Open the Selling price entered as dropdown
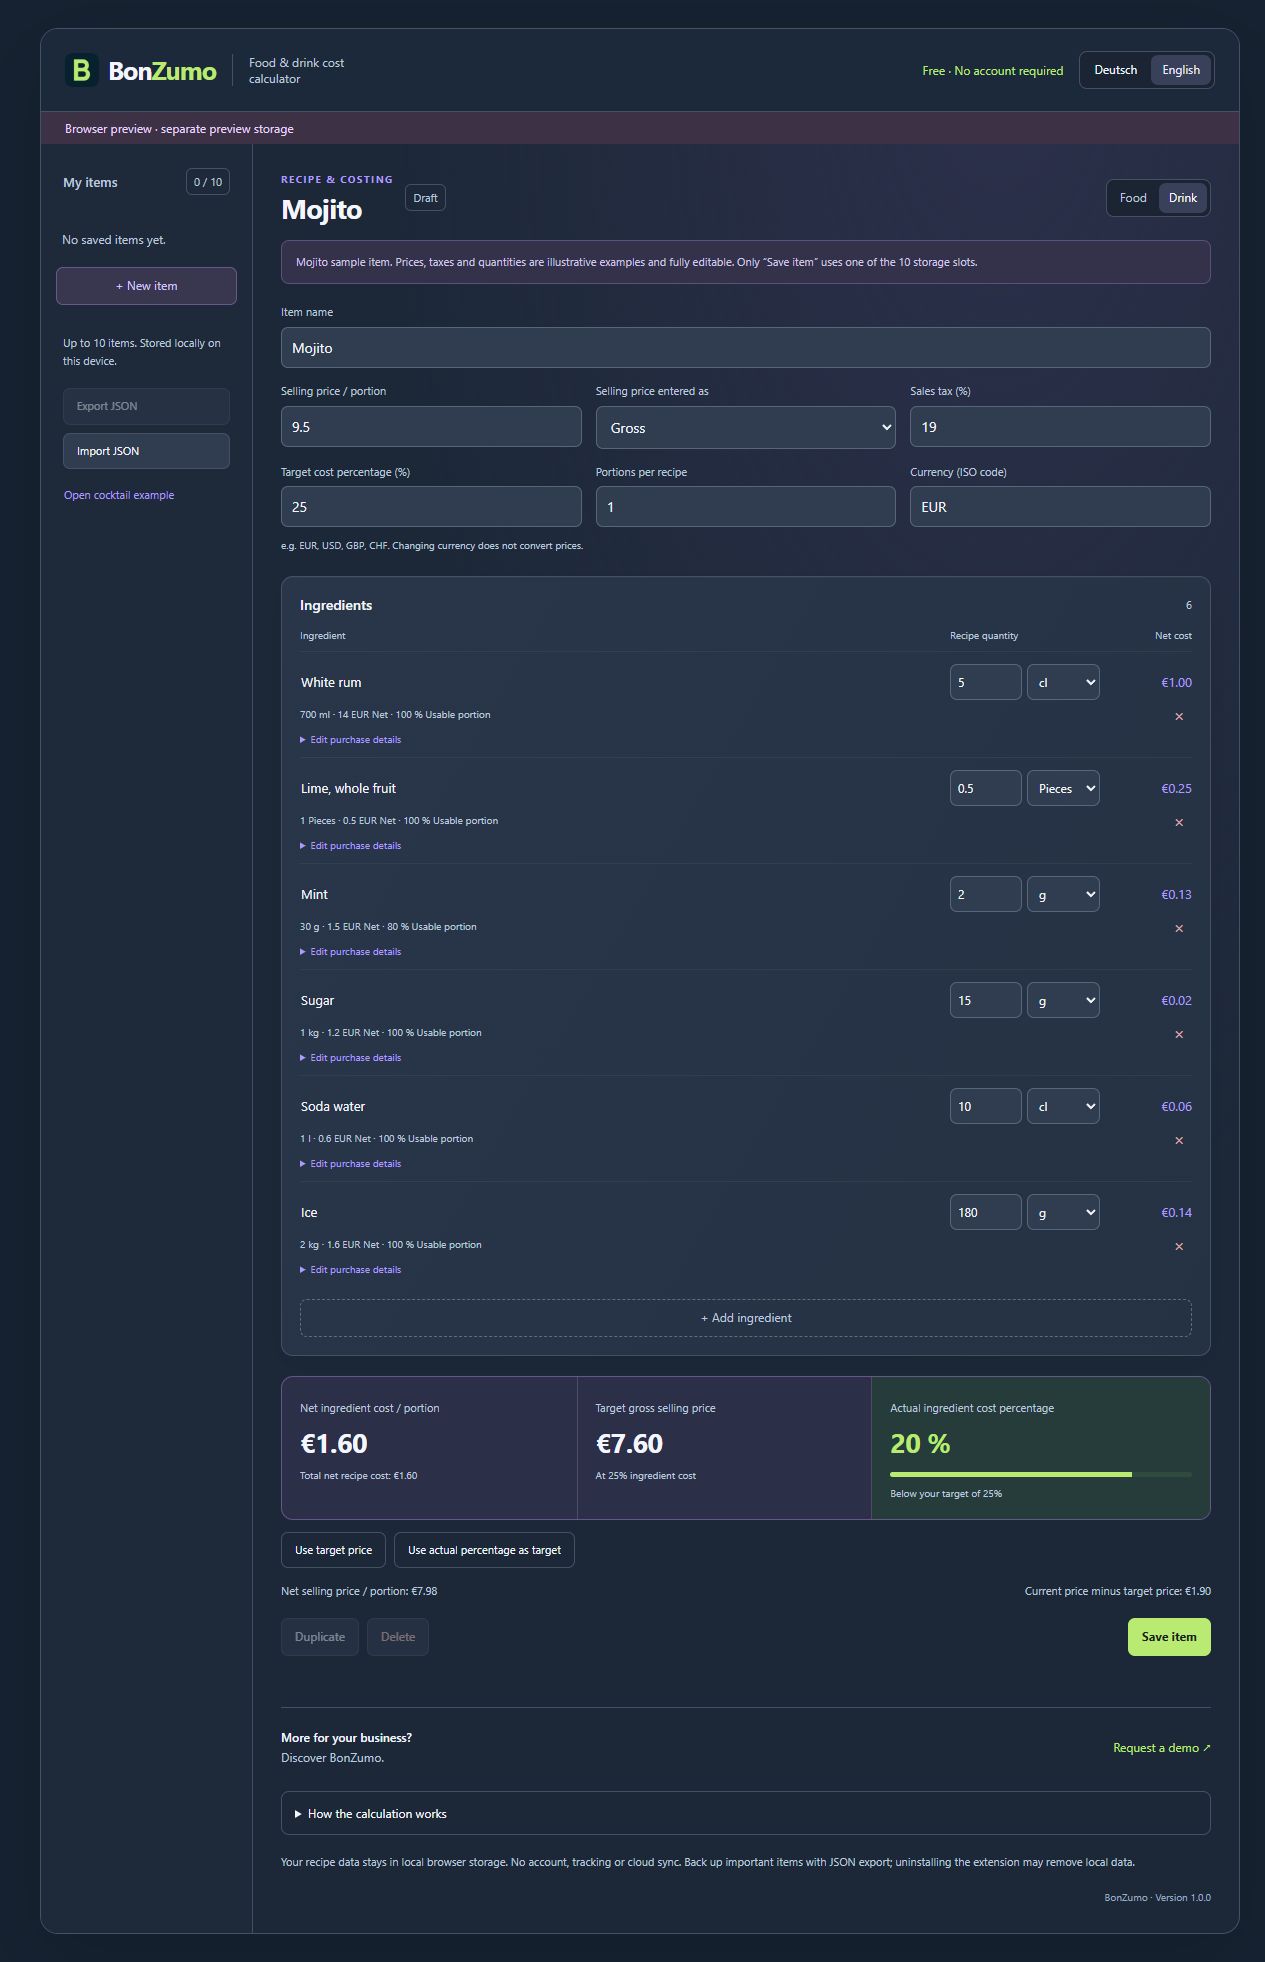Viewport: 1265px width, 1962px height. pos(746,428)
